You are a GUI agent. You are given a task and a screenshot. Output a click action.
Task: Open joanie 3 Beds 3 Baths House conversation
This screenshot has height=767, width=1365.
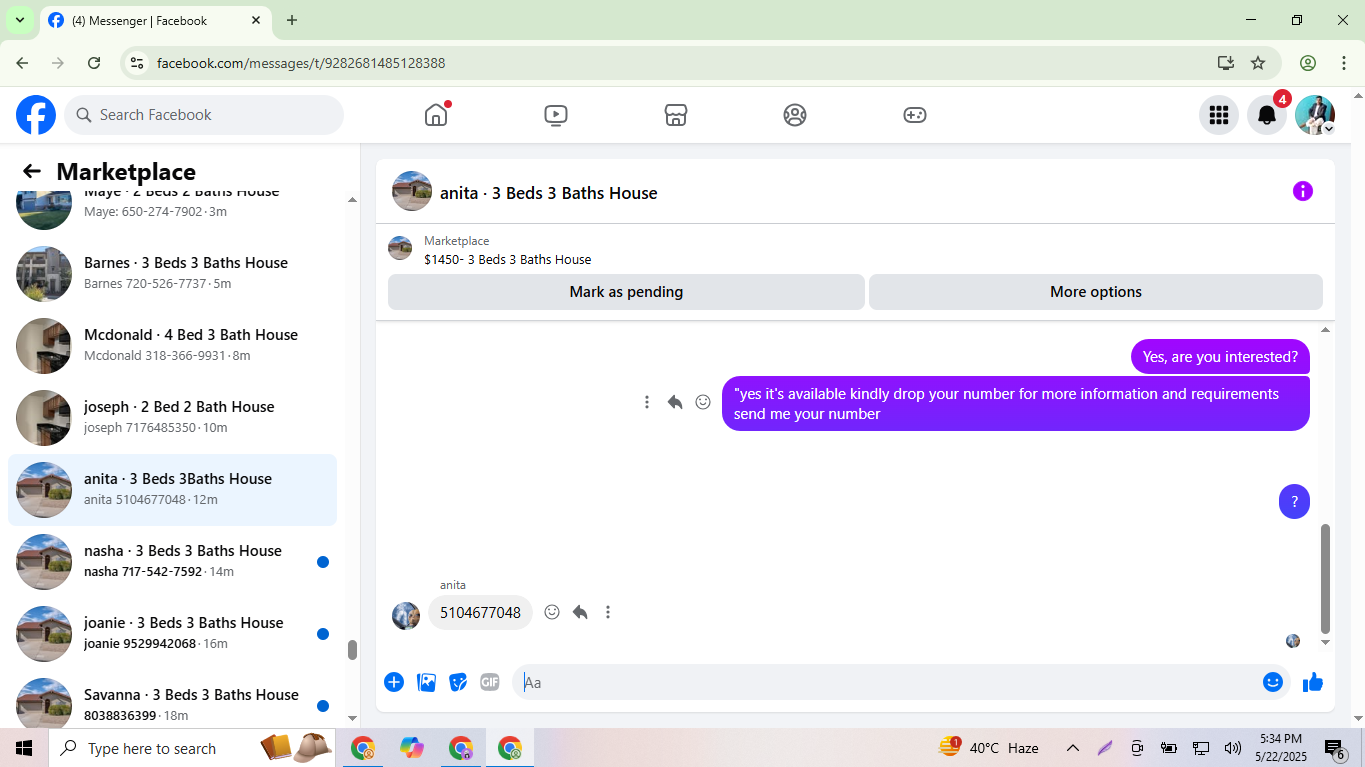[x=172, y=634]
